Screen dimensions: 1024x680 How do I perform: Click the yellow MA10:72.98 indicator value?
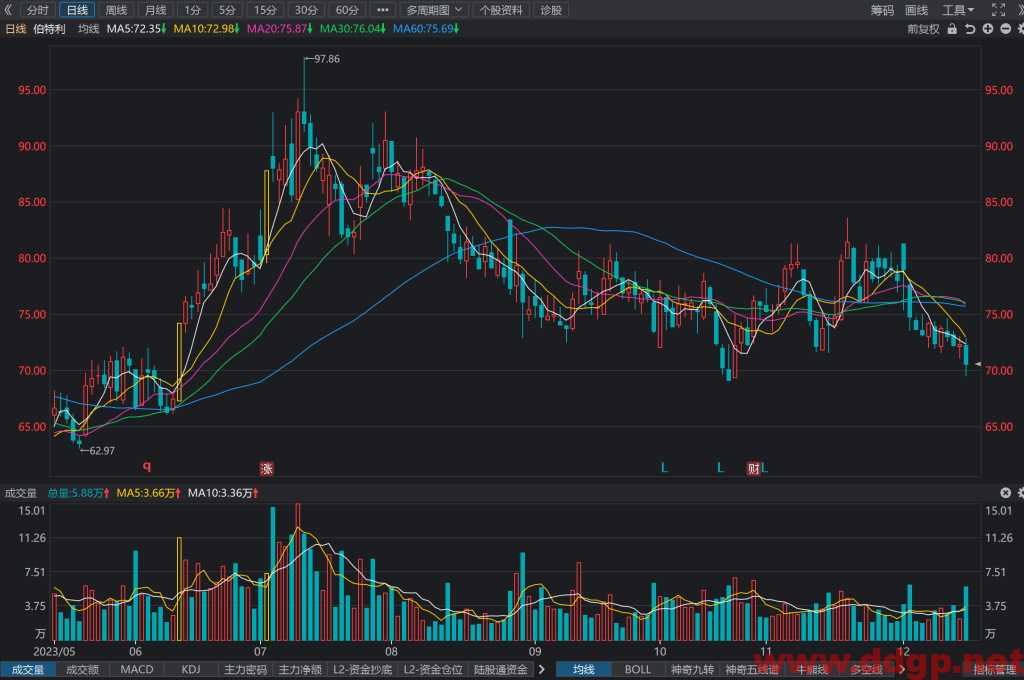tap(206, 29)
